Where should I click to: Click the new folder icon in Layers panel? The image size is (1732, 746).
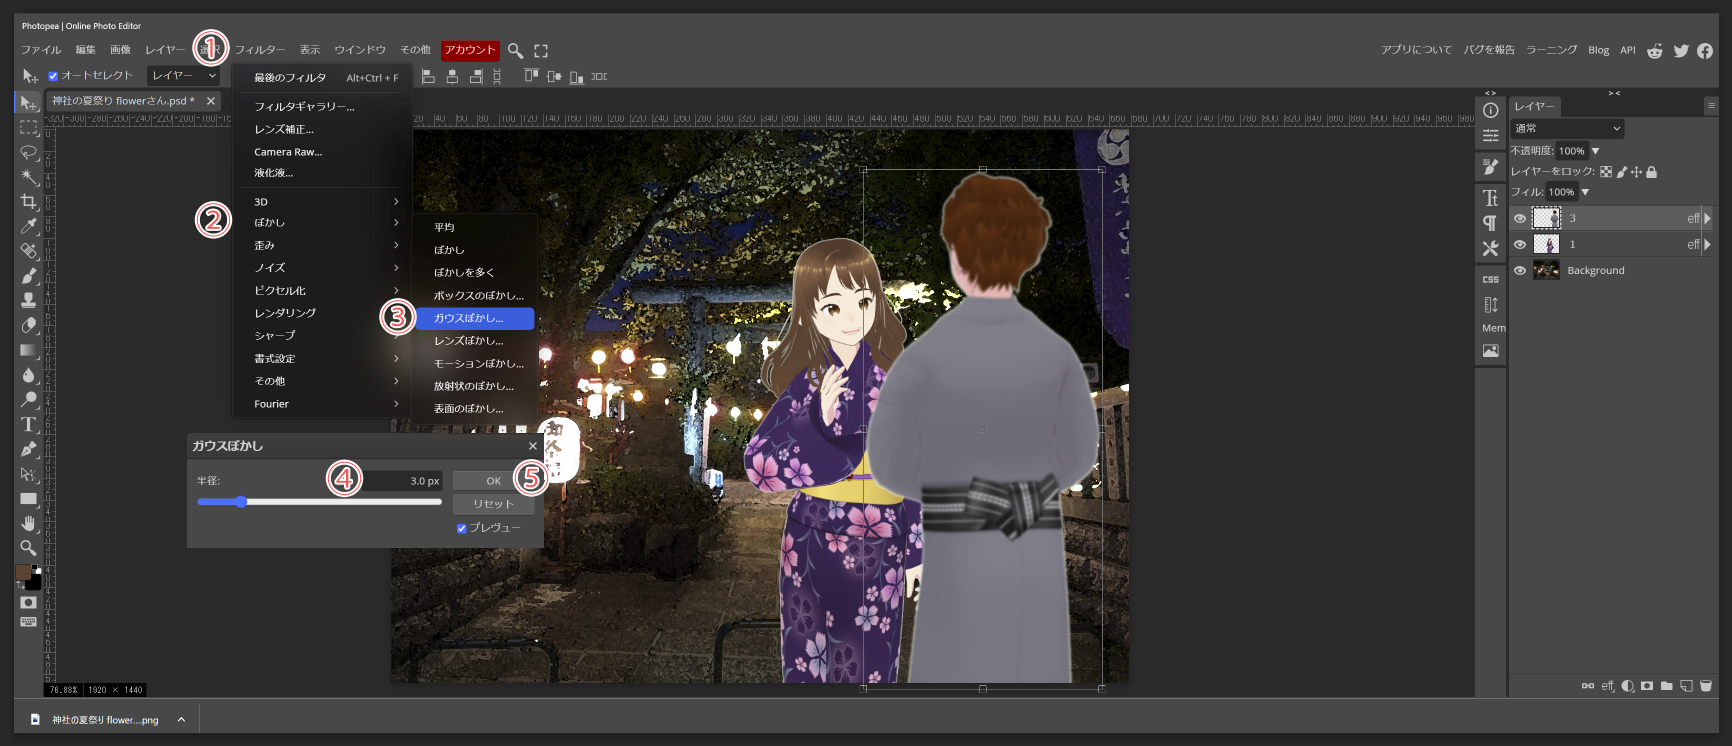[x=1666, y=686]
